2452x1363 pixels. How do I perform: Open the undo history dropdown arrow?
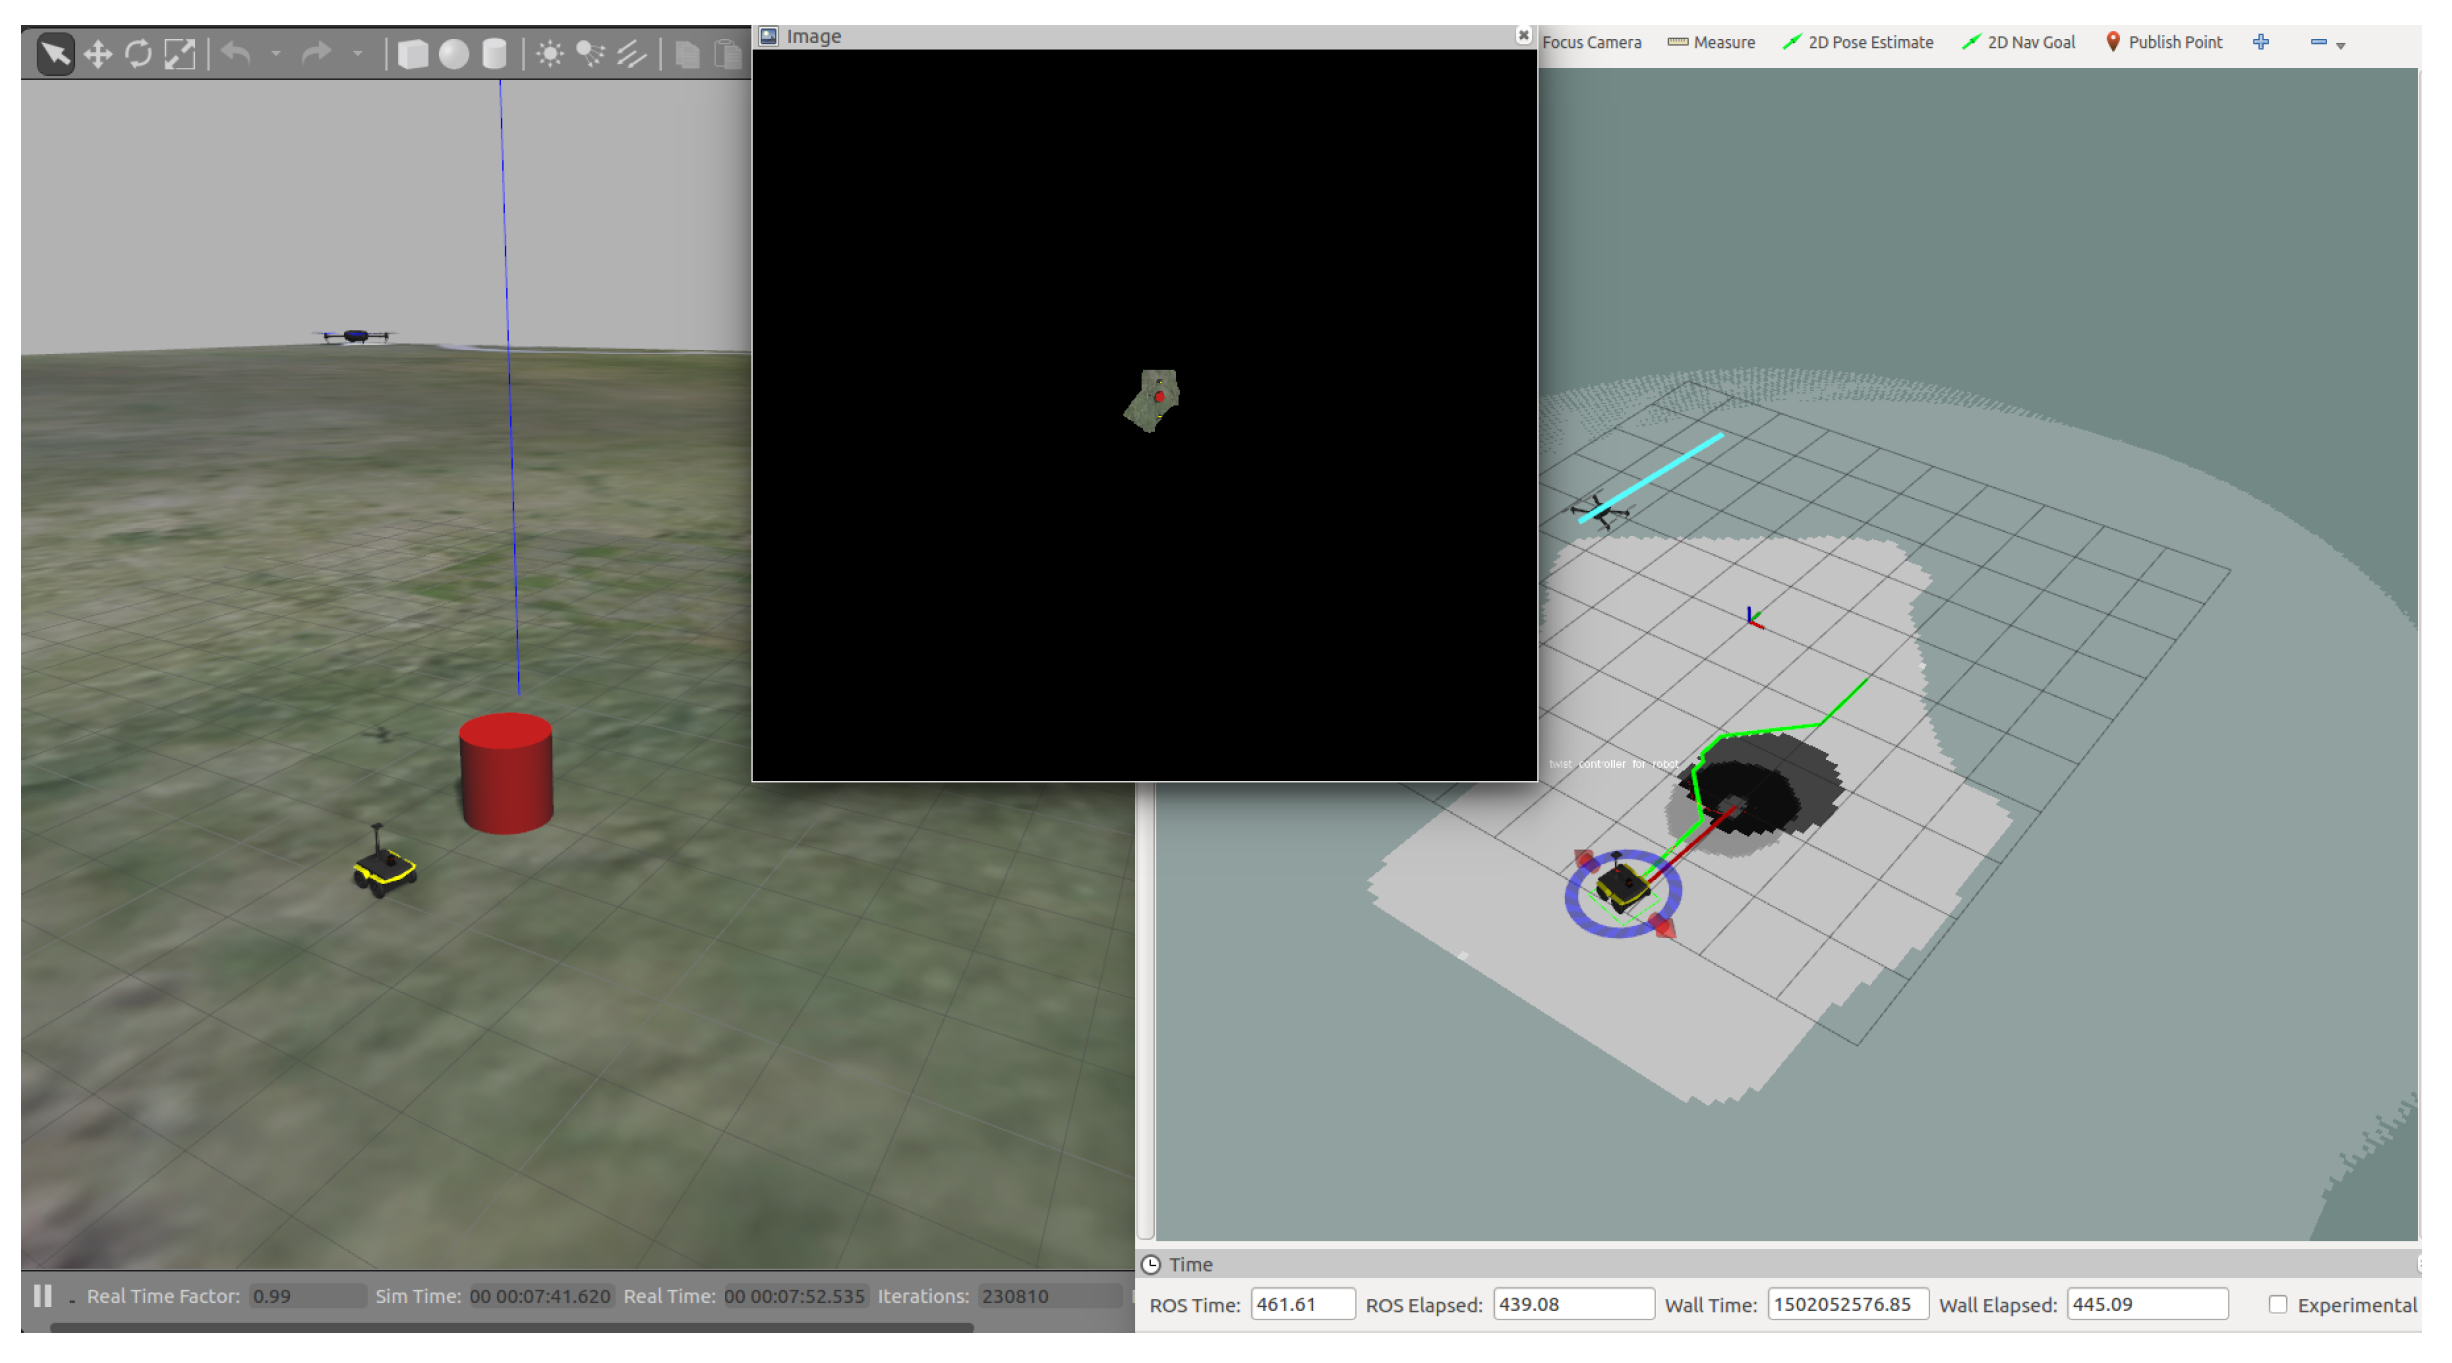(275, 53)
